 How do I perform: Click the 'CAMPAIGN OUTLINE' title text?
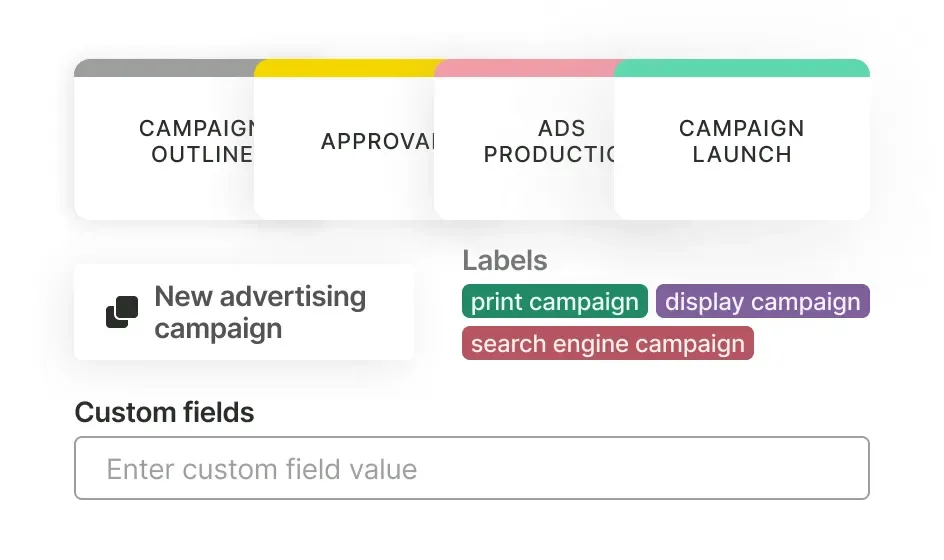(x=198, y=141)
